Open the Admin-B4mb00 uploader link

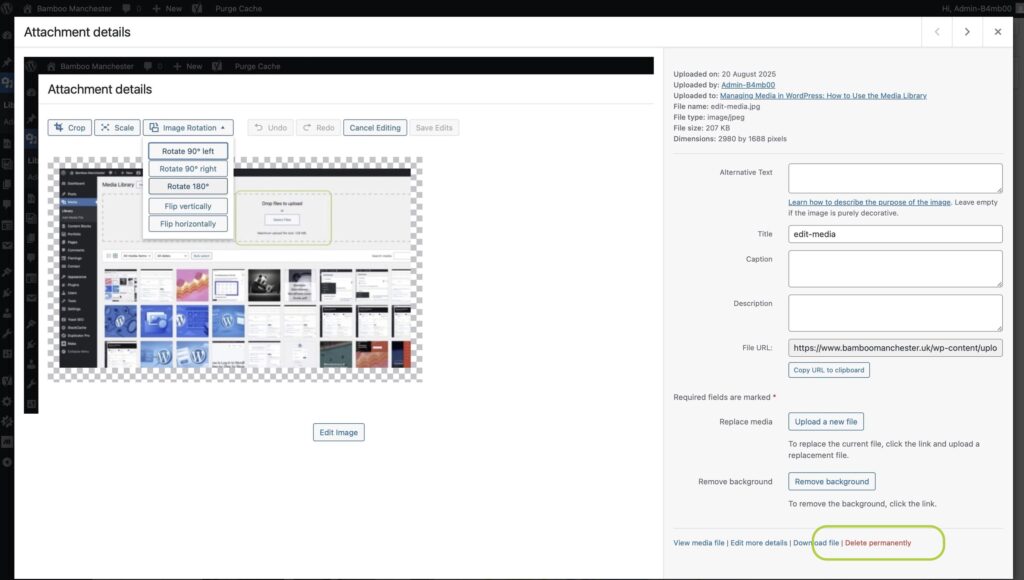[748, 85]
